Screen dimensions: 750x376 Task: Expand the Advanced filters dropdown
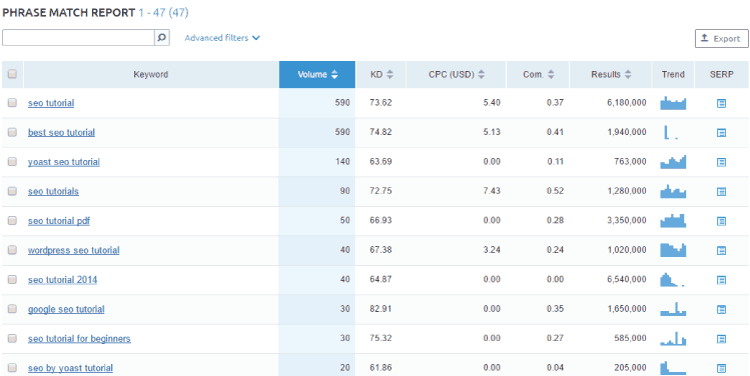point(222,38)
